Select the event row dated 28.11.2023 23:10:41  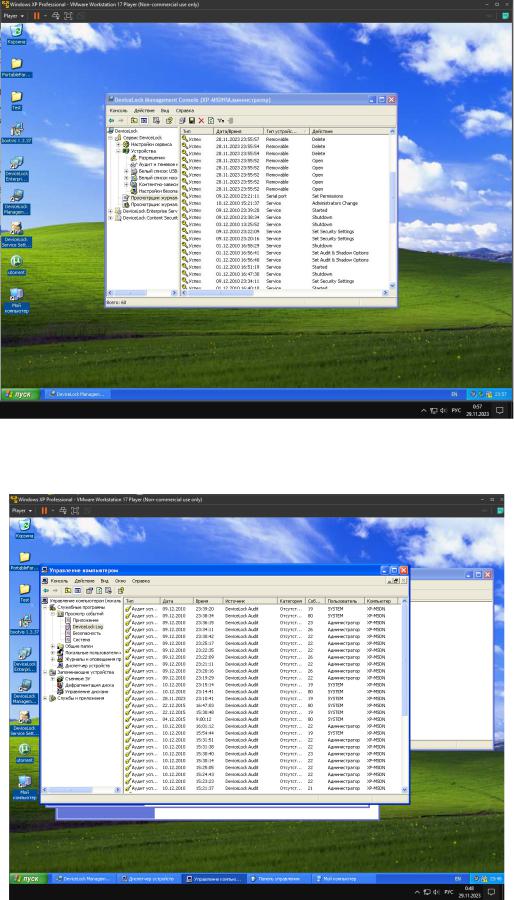(262, 699)
